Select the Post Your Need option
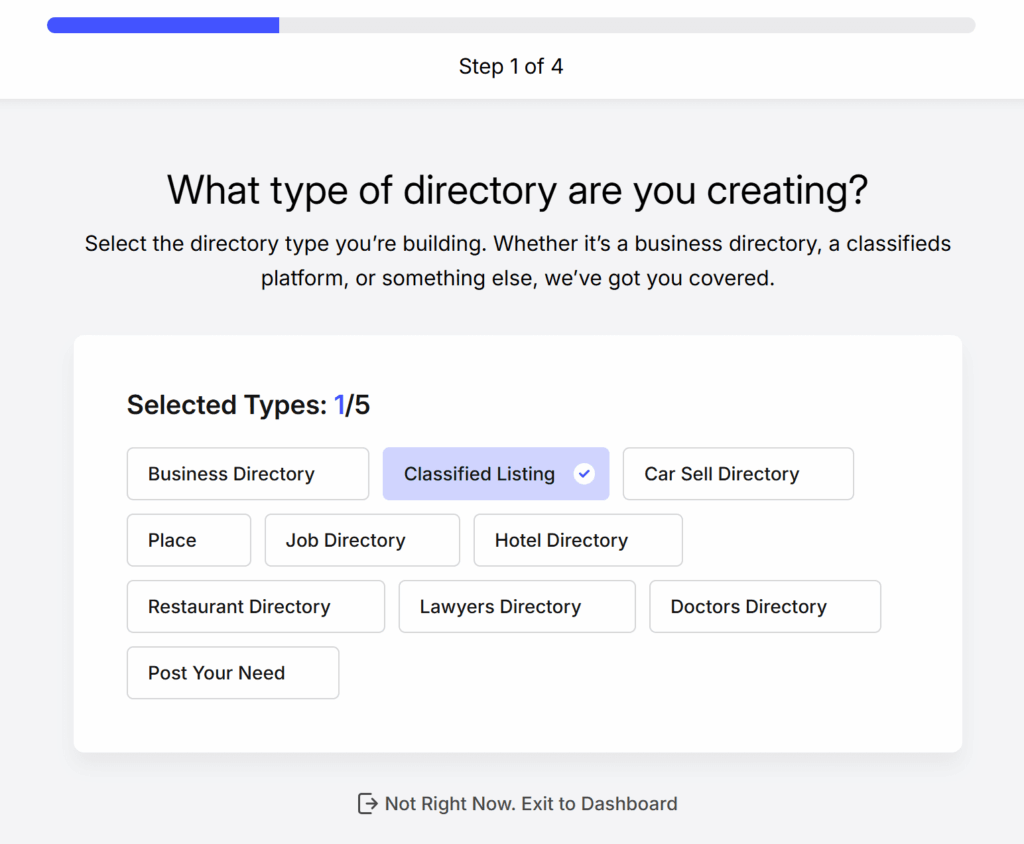 click(x=232, y=673)
